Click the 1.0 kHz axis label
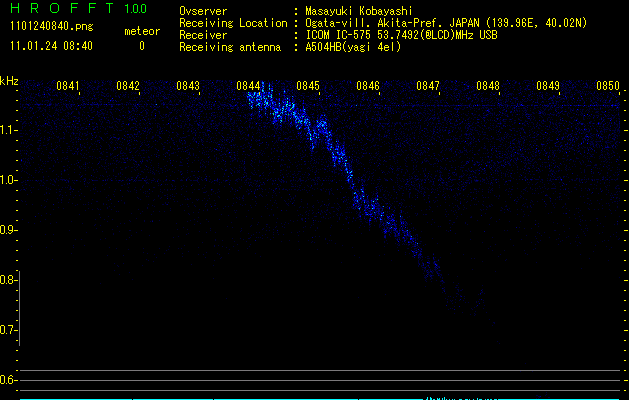 [8, 180]
